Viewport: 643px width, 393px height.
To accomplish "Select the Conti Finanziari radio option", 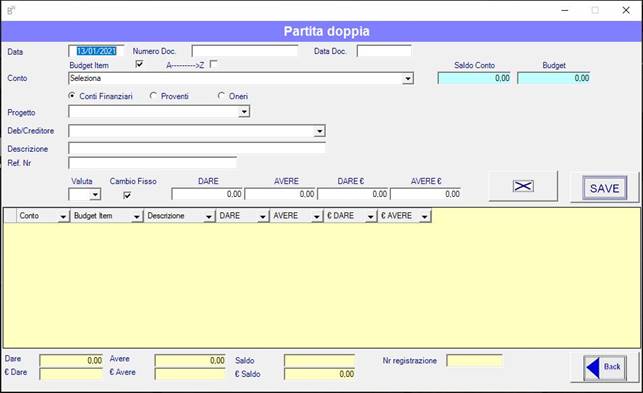I will 72,96.
